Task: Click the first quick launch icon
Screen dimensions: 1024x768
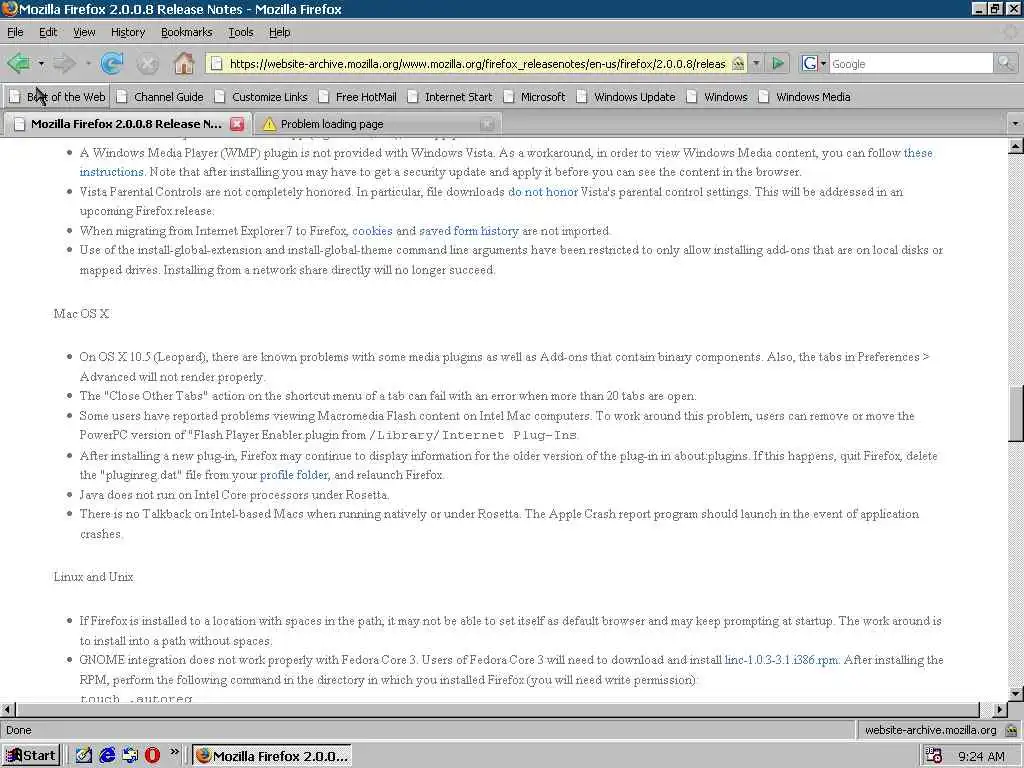Action: click(84, 756)
